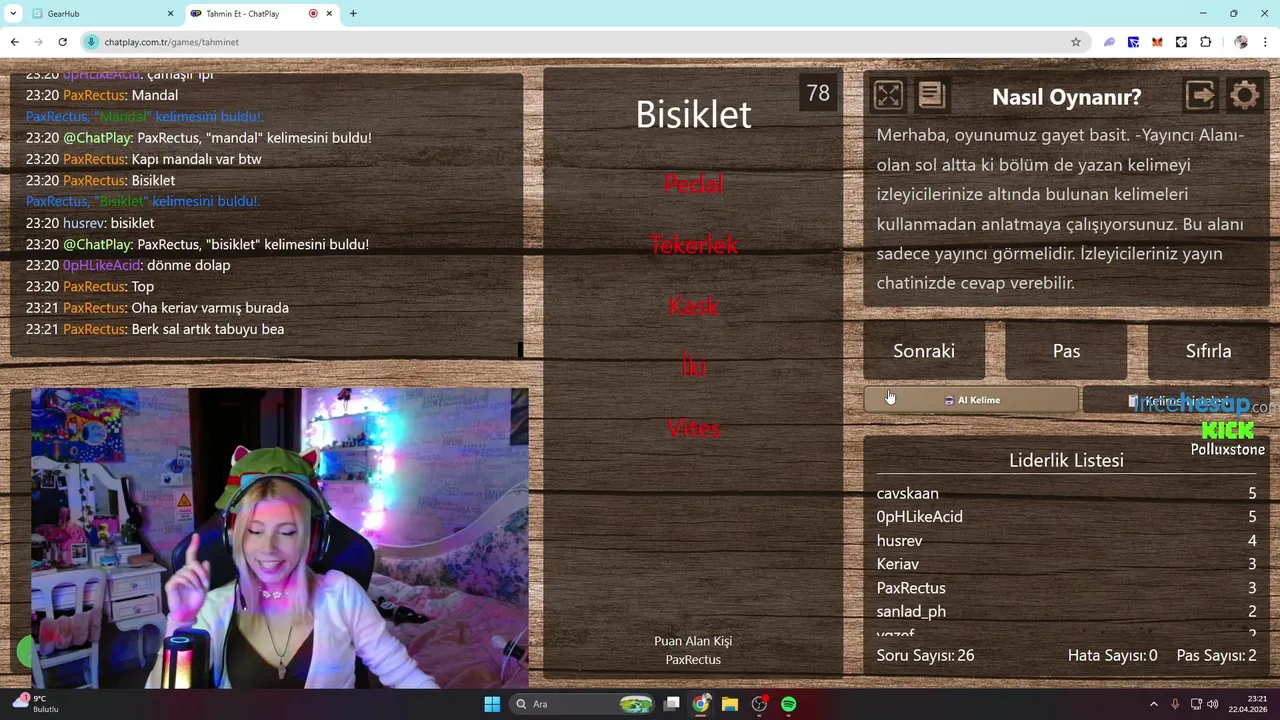Click the forbidden word Pedal

pos(693,184)
